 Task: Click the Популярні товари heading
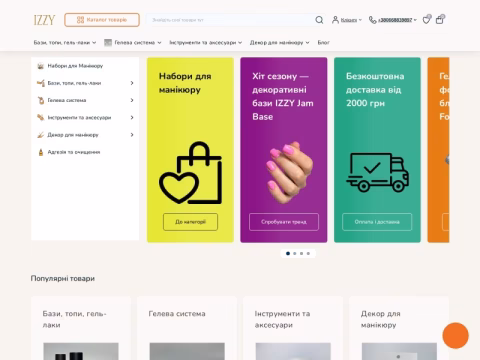63,278
